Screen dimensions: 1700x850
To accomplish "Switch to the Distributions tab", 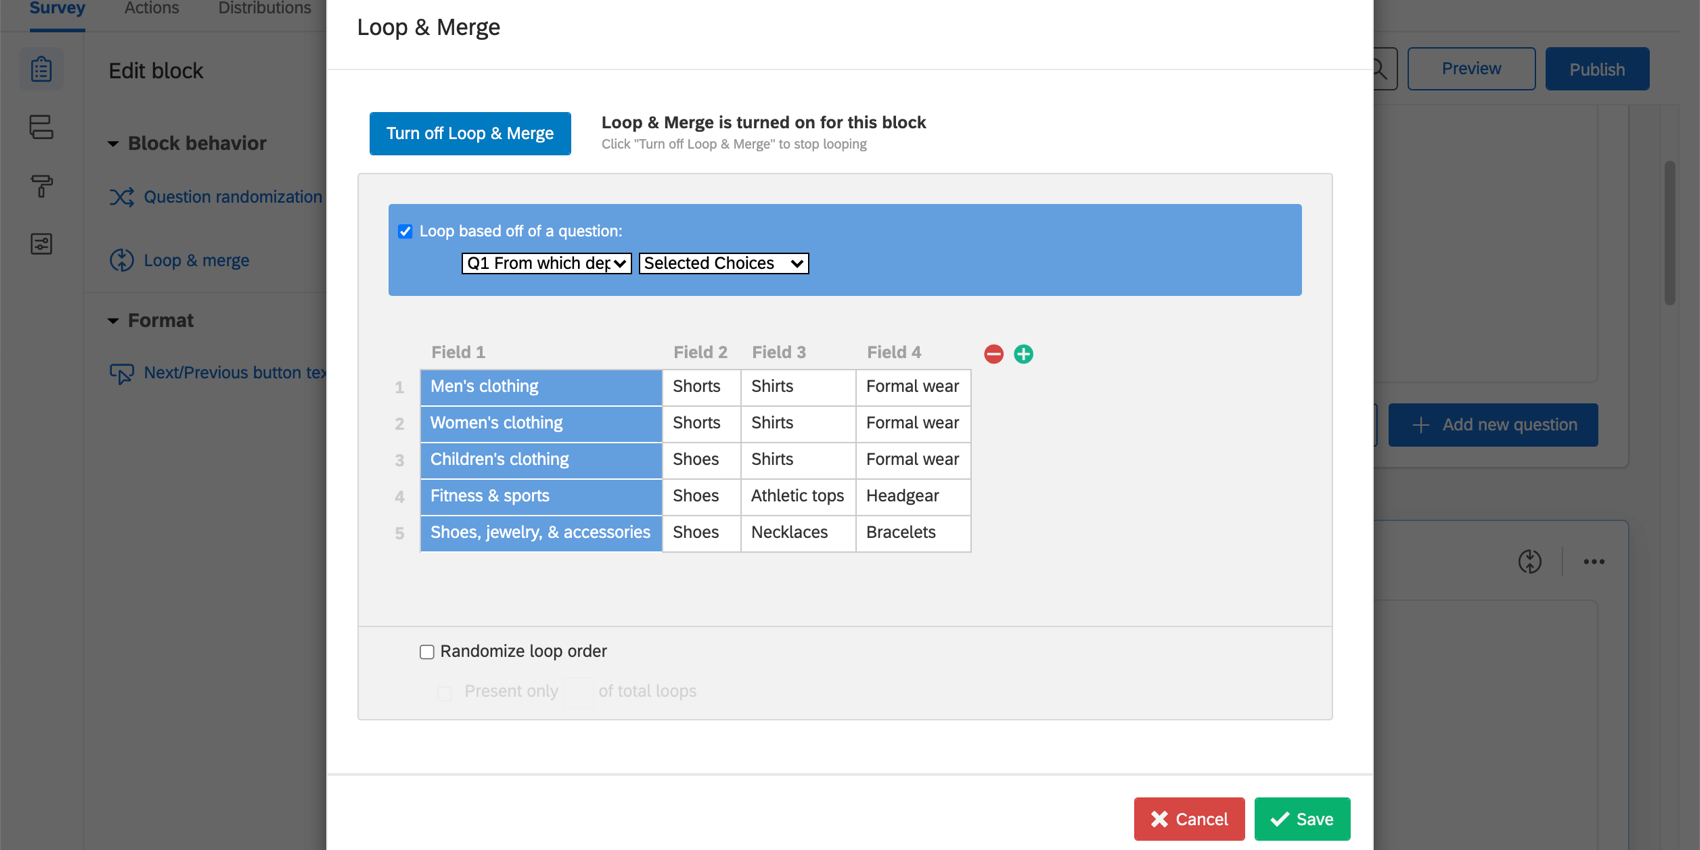I will click(x=265, y=9).
